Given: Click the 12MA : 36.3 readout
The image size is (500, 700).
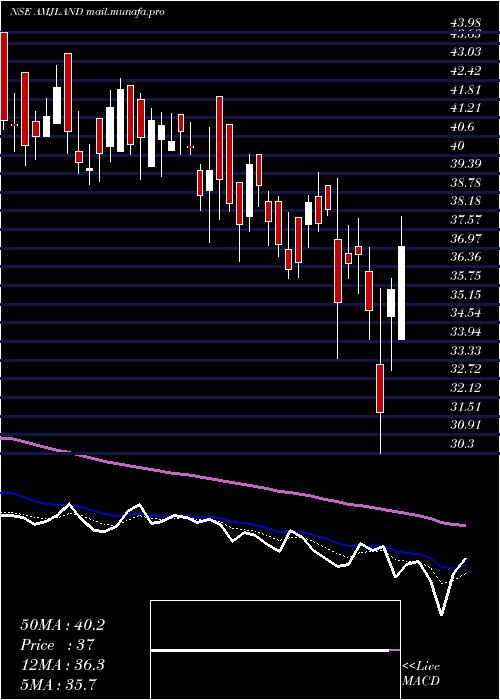Looking at the screenshot, I should (x=63, y=665).
